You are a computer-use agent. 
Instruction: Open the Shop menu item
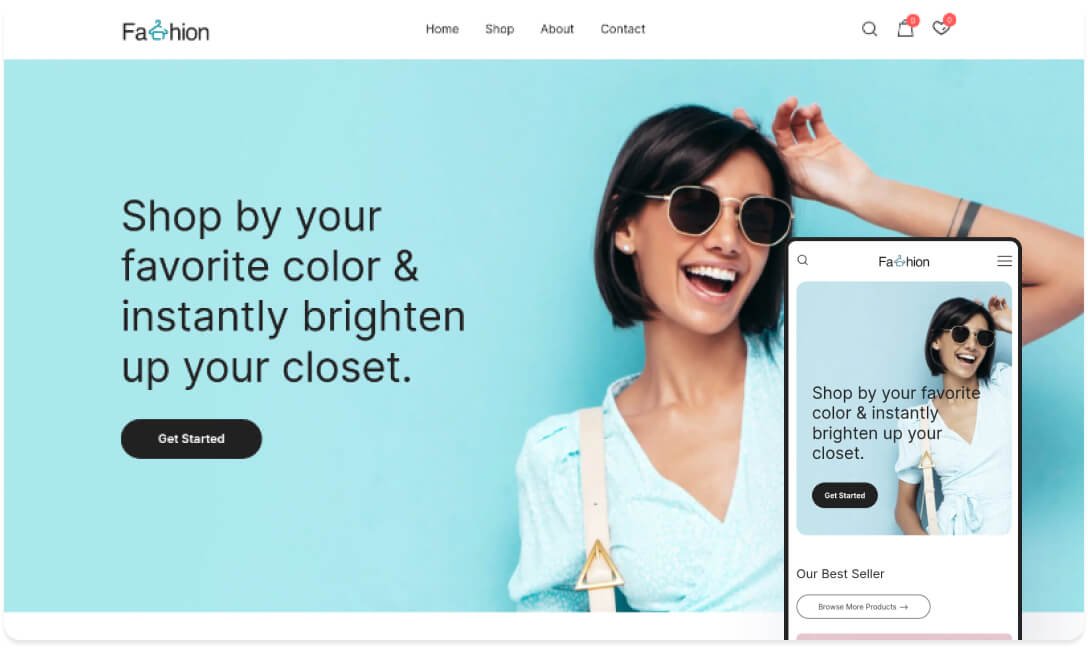[500, 29]
